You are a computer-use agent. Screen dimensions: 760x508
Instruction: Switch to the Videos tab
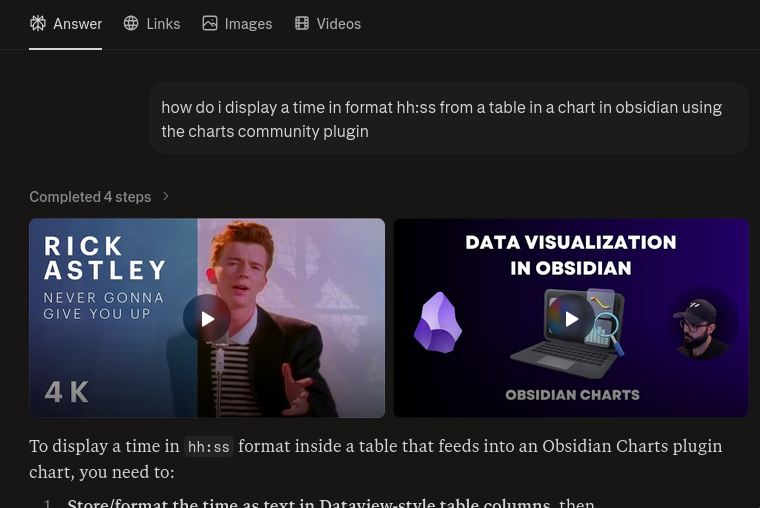point(328,24)
